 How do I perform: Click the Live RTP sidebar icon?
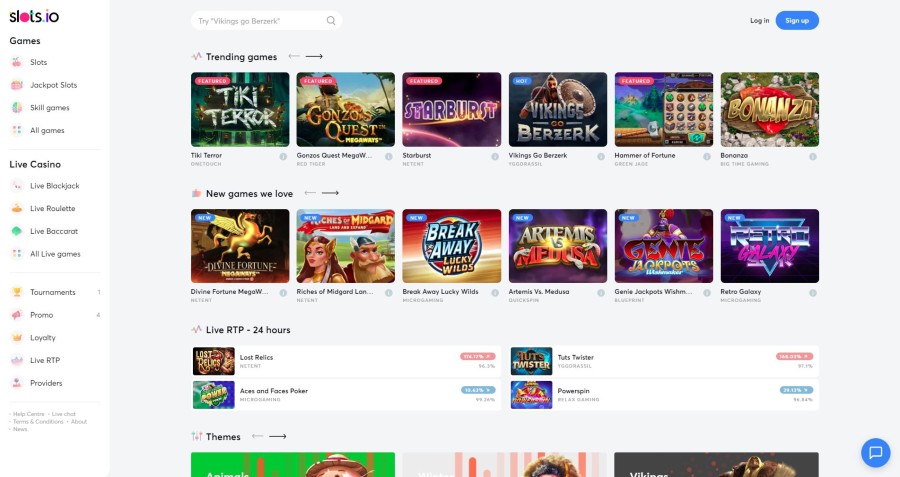pos(17,360)
